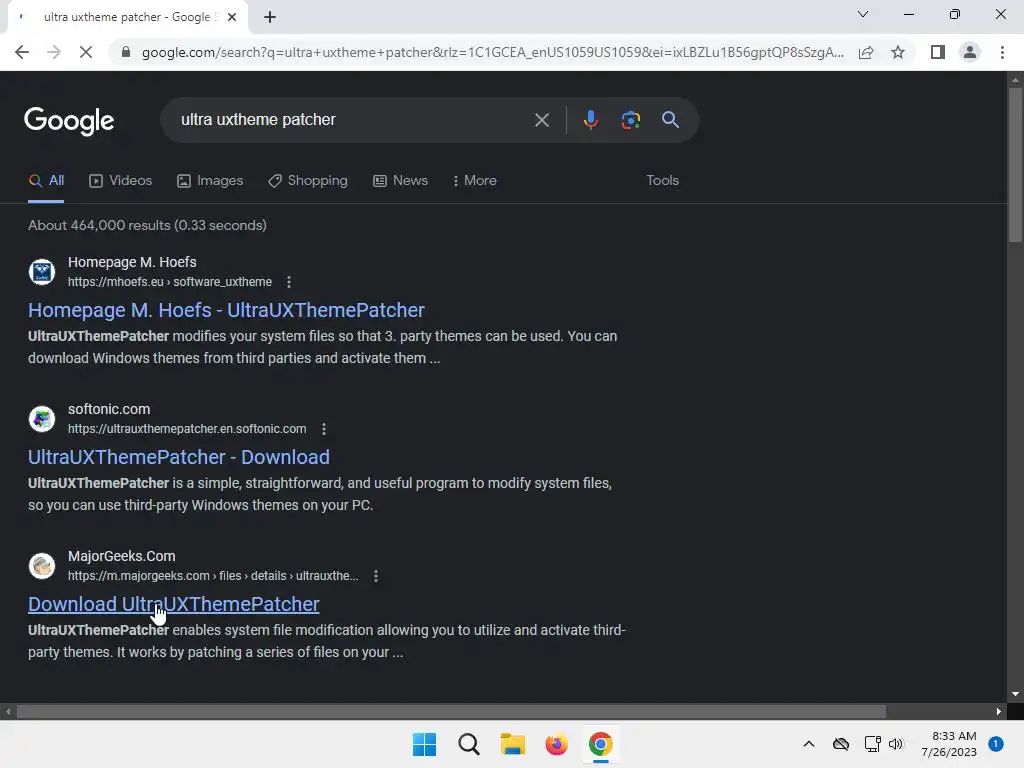1024x768 pixels.
Task: Open more options for the mhoefs.eu result
Action: coord(289,282)
